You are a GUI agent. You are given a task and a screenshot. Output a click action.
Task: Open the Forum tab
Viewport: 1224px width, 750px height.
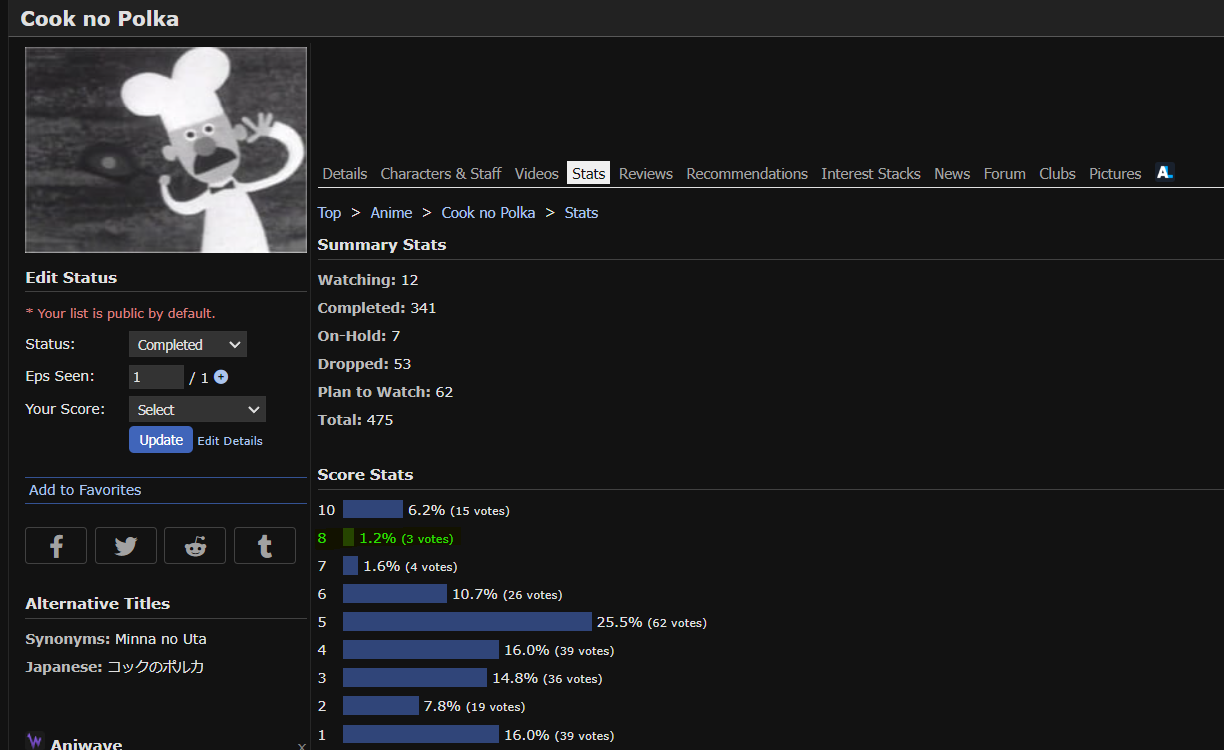coord(1005,173)
